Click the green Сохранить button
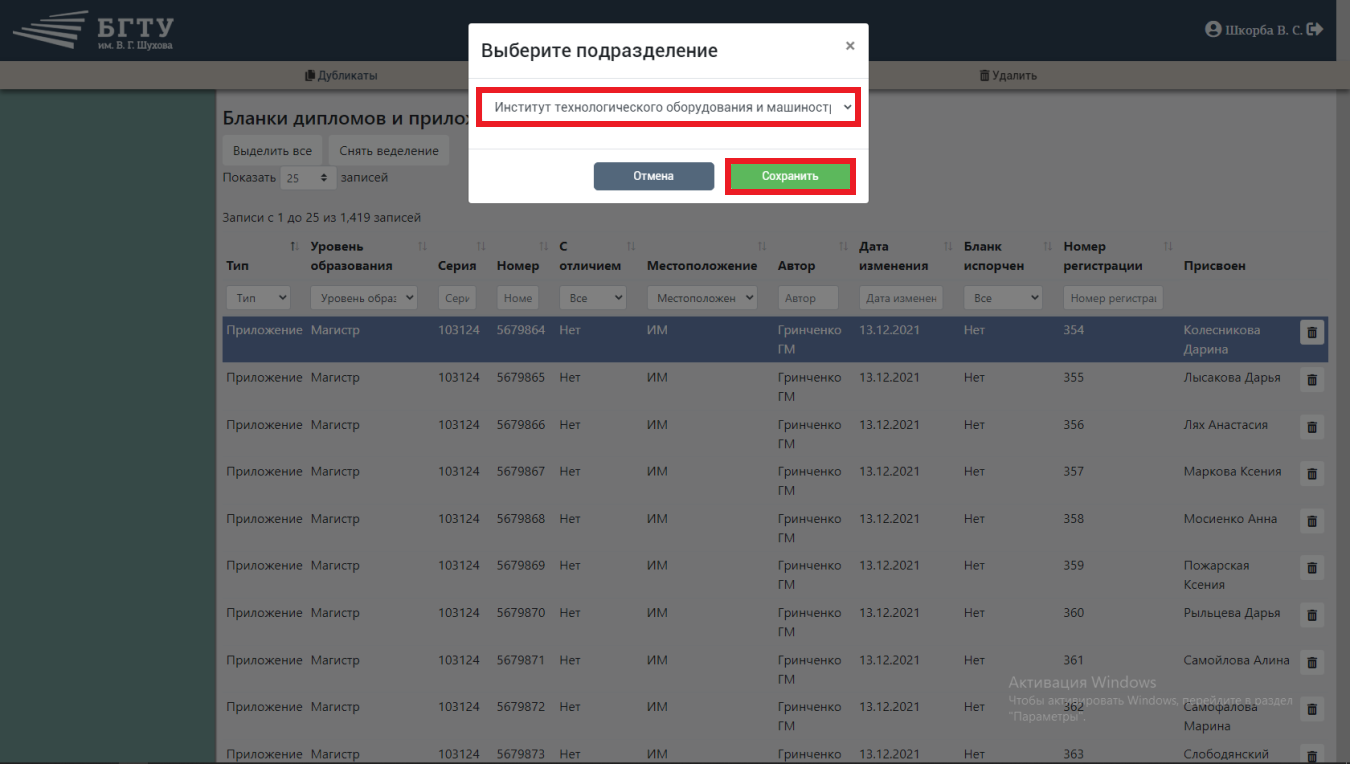Viewport: 1350px width, 764px height. (789, 176)
